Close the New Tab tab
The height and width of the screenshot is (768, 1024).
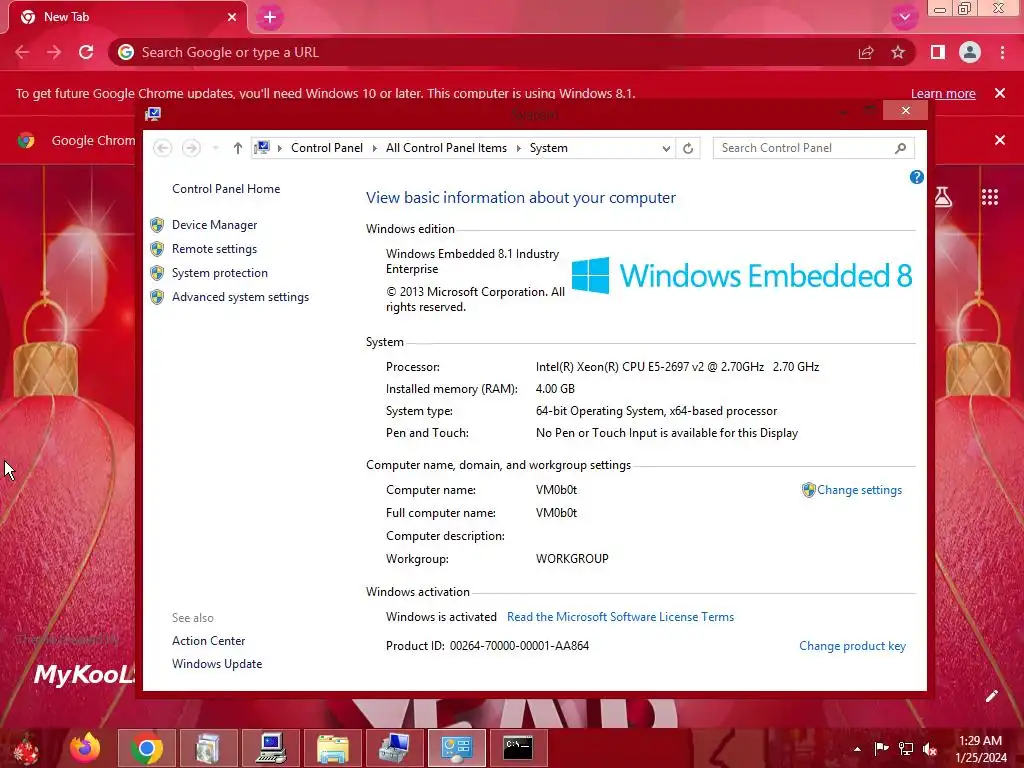click(x=232, y=17)
